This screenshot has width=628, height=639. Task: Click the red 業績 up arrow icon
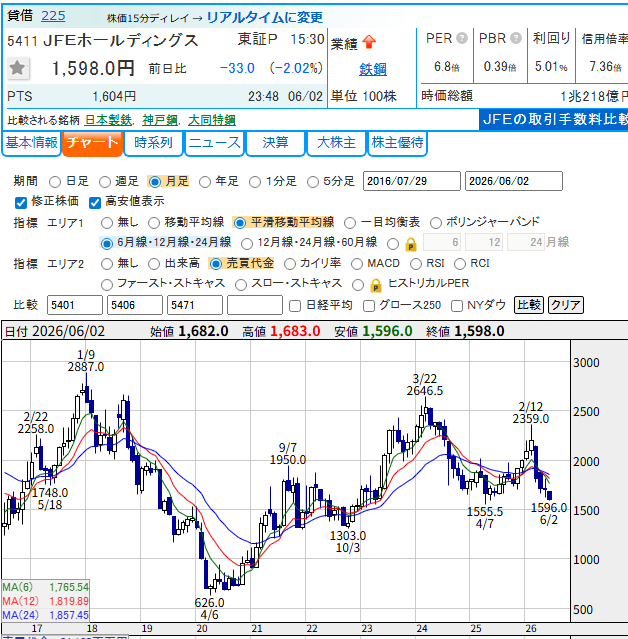369,42
